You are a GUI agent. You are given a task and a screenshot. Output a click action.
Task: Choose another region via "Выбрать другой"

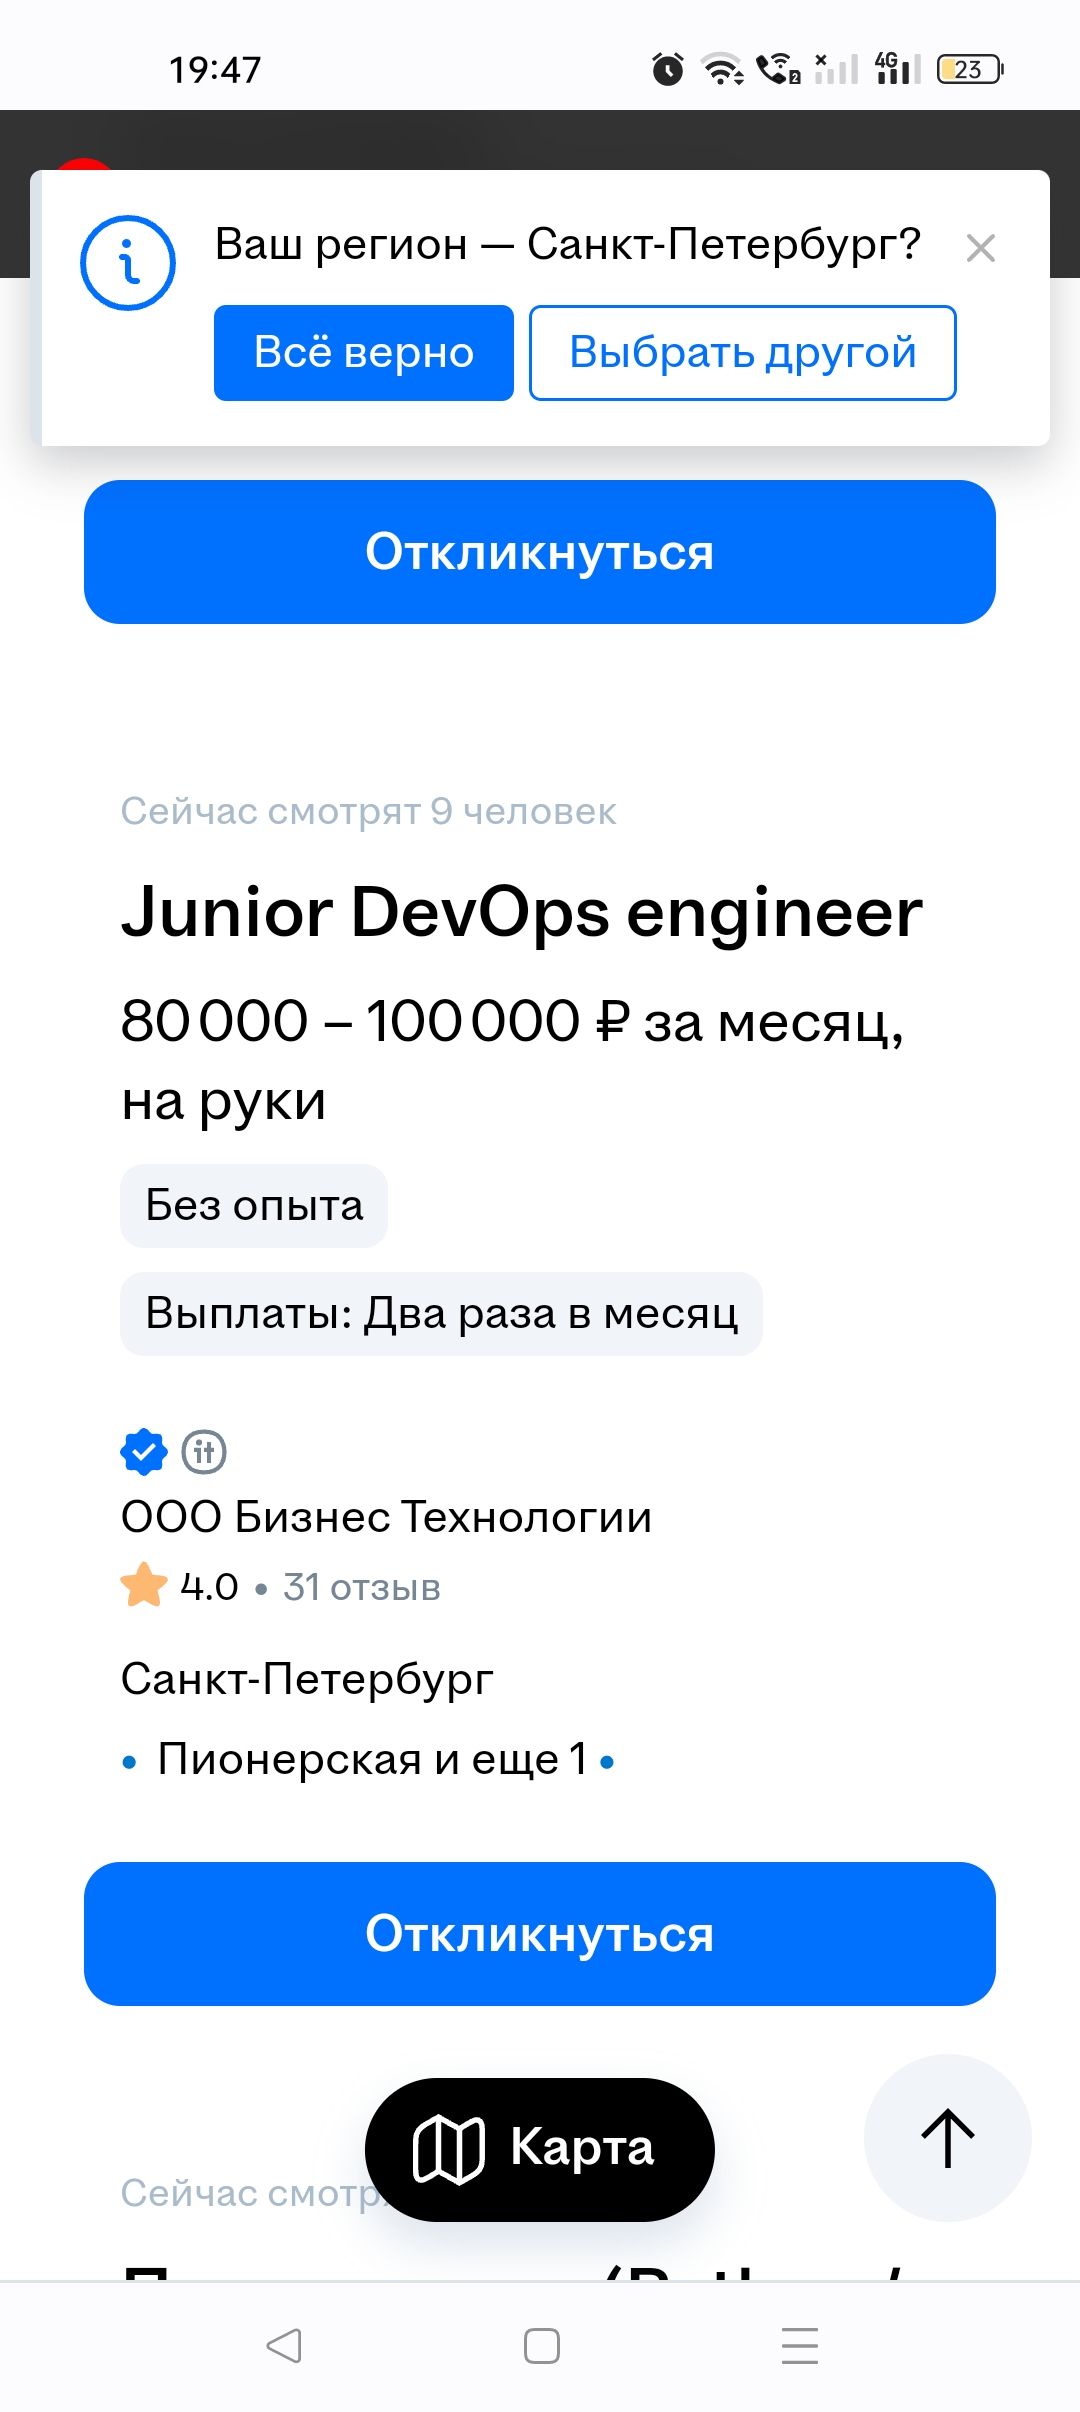pyautogui.click(x=743, y=353)
